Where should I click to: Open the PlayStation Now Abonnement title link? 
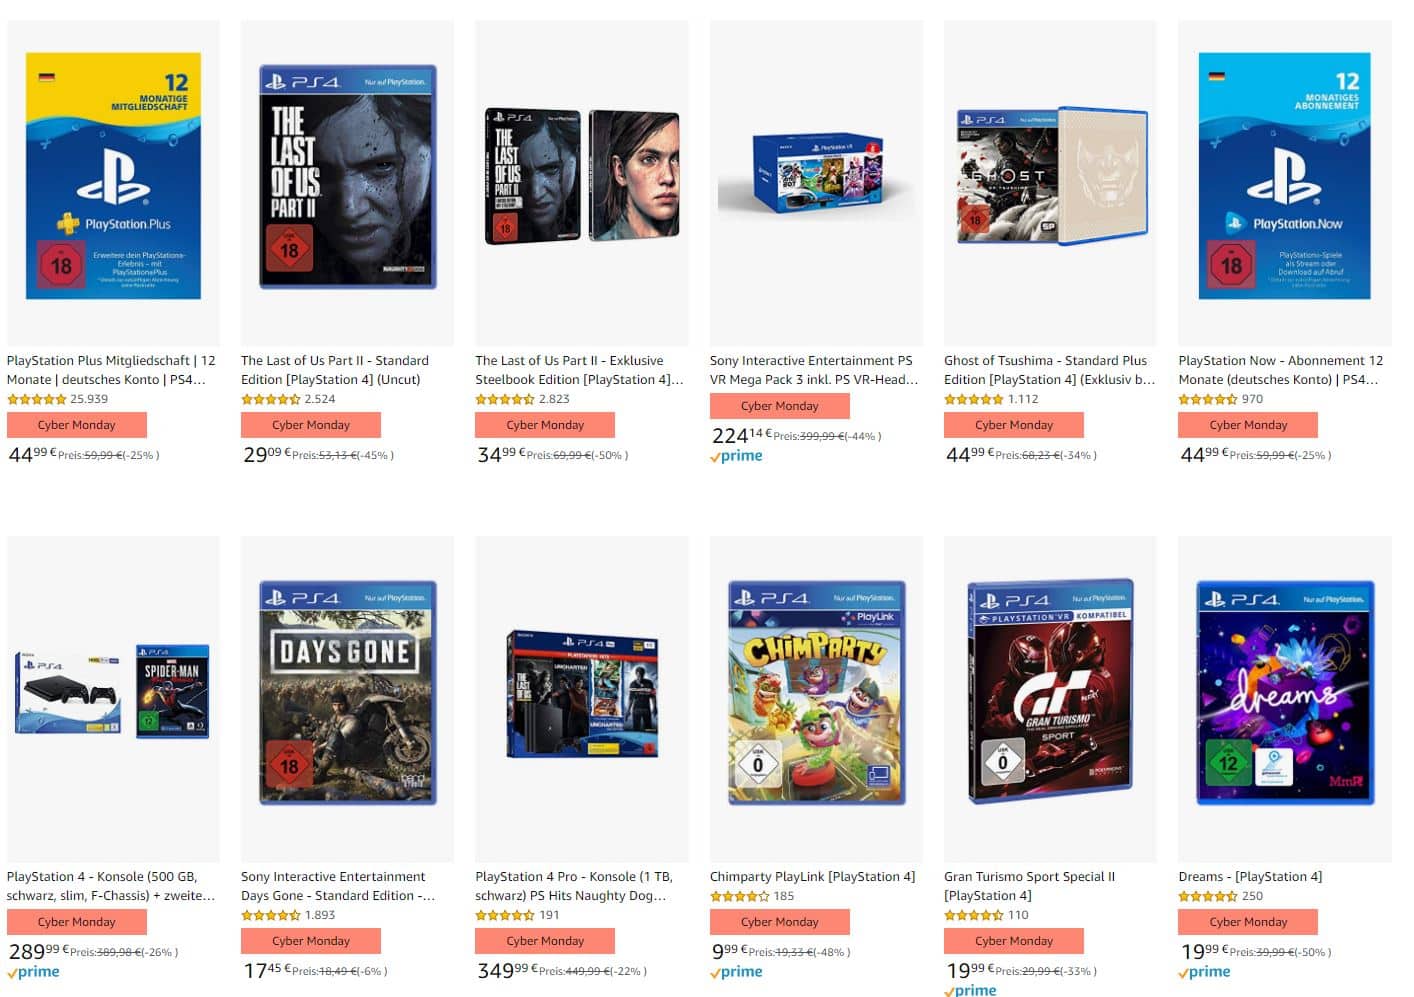coord(1280,370)
